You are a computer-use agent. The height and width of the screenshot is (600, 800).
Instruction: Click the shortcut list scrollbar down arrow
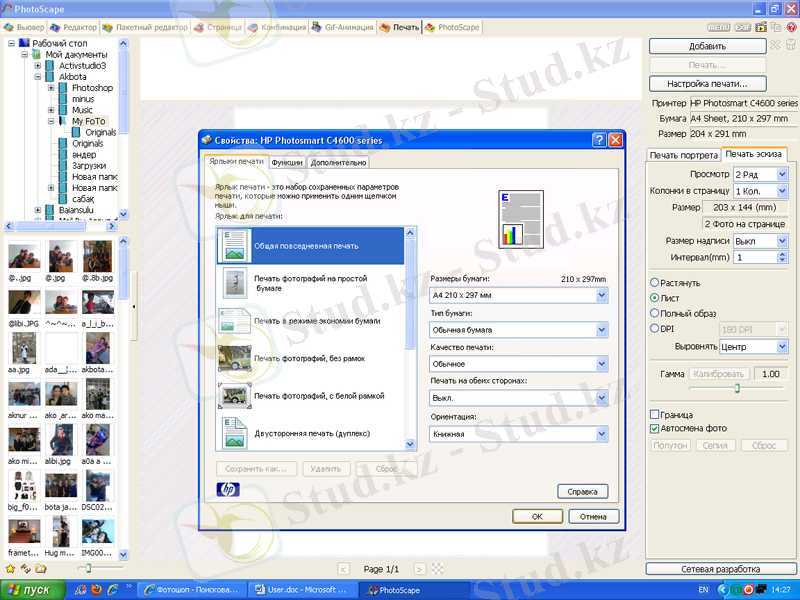coord(410,444)
